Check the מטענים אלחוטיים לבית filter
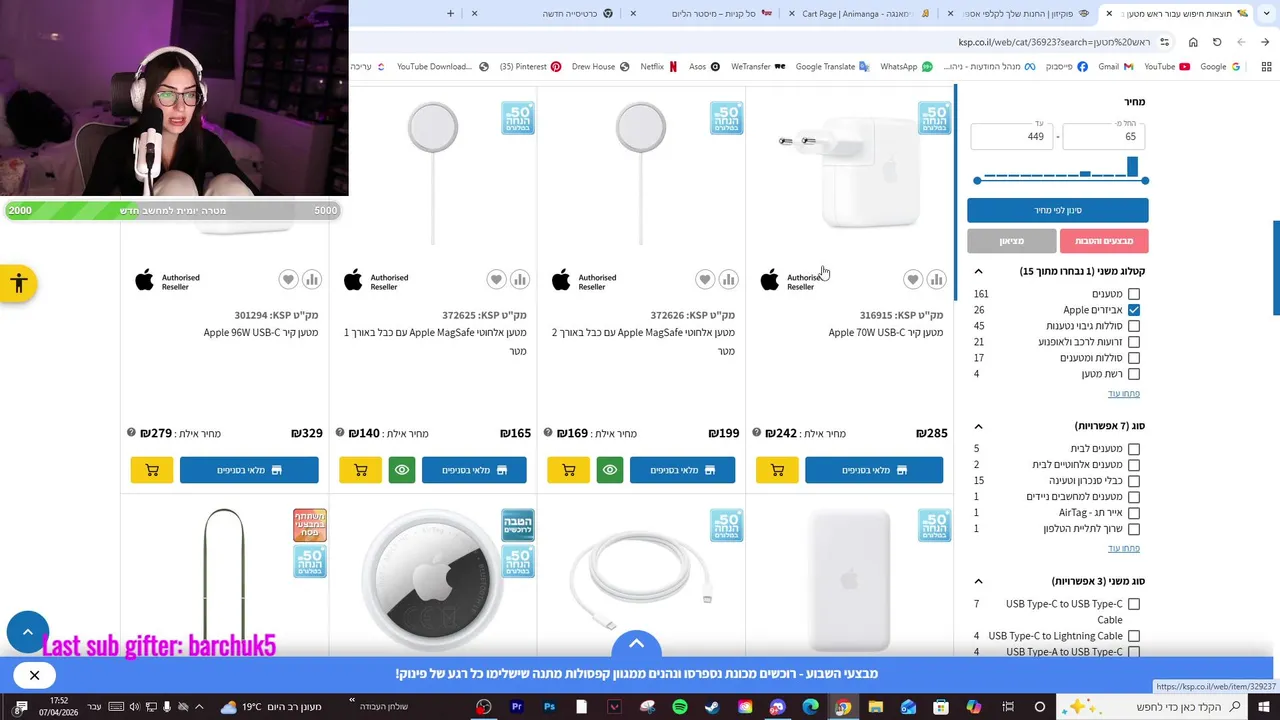The width and height of the screenshot is (1280, 720). [1134, 465]
